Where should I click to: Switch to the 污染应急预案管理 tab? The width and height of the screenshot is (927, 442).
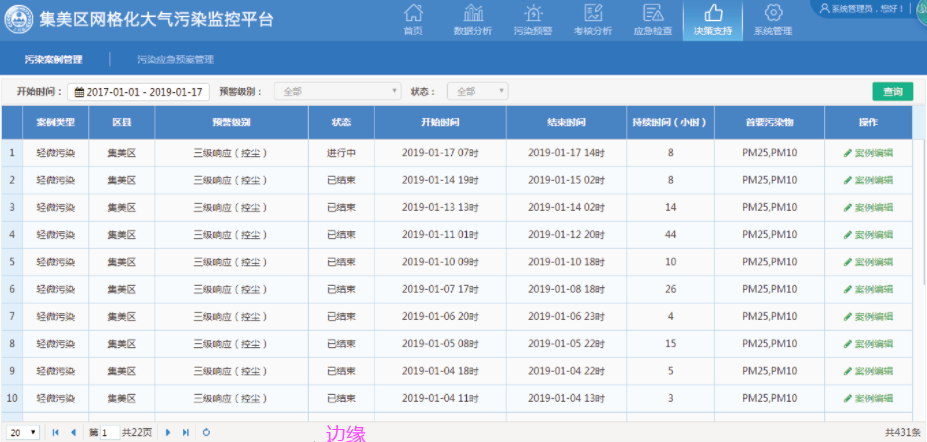[175, 59]
